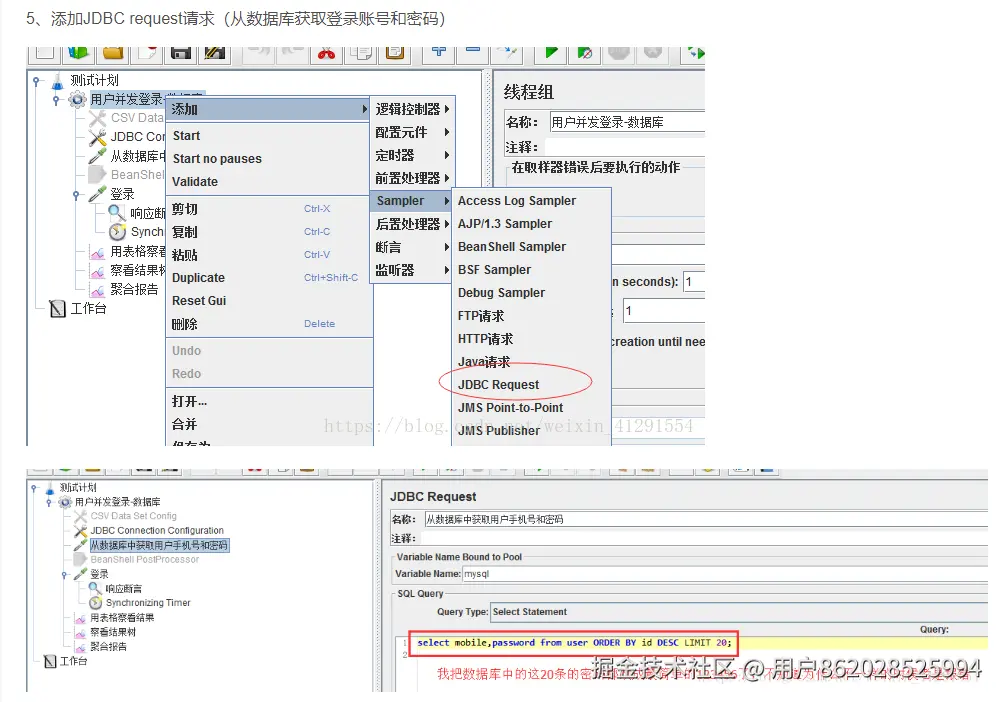1002x702 pixels.
Task: Select Access Log Sampler from the list
Action: [x=530, y=201]
